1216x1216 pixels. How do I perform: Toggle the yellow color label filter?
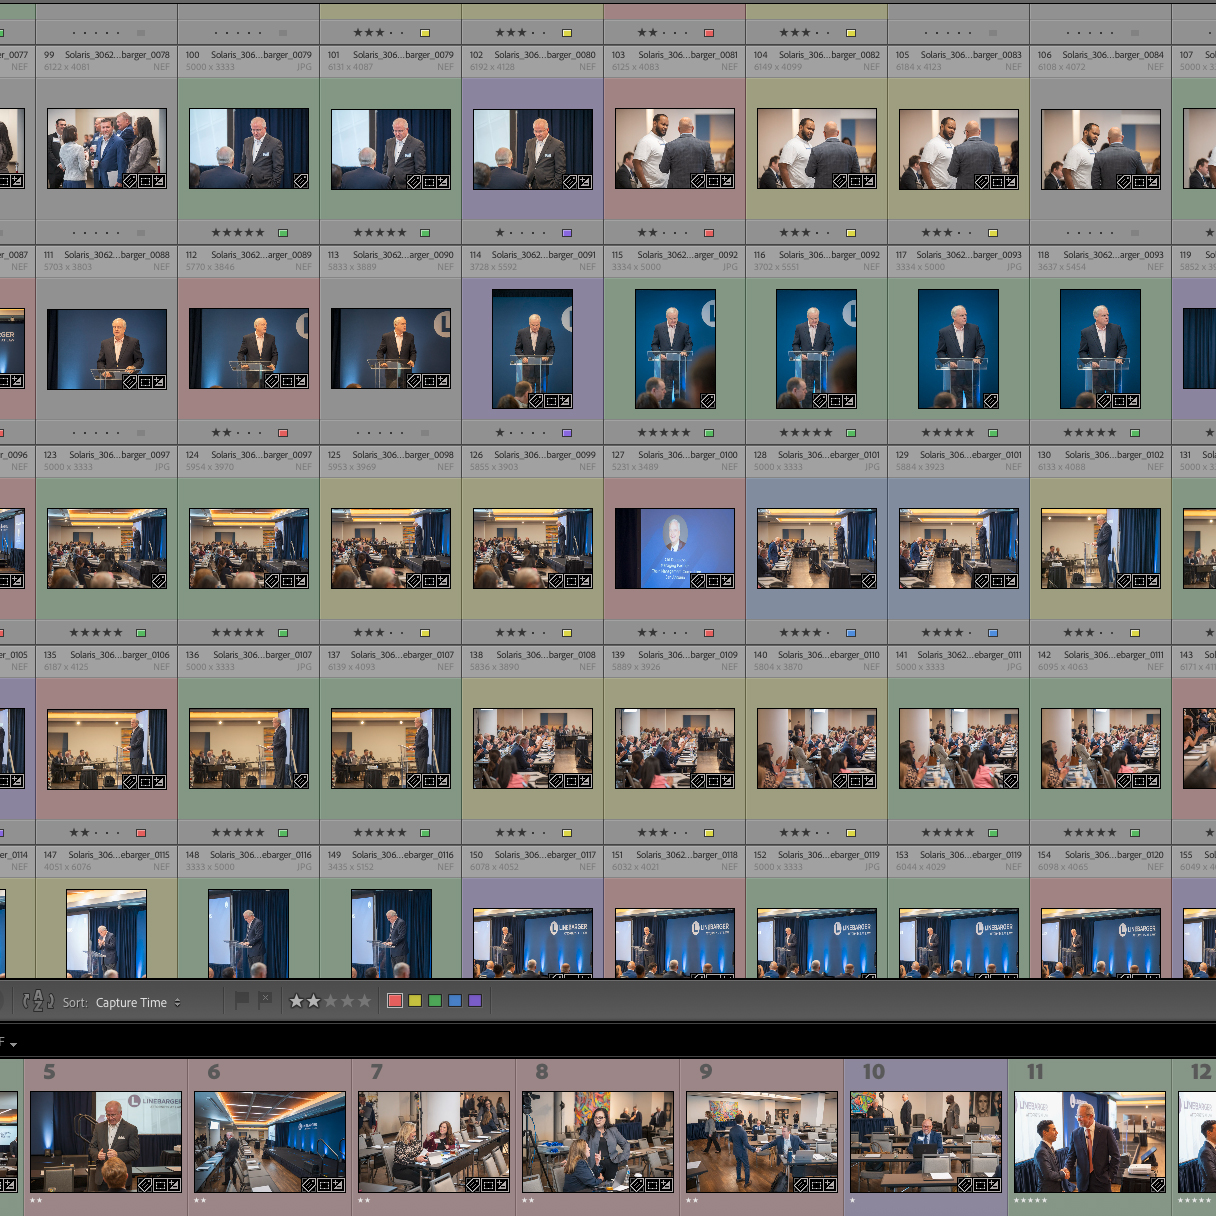[x=415, y=1000]
